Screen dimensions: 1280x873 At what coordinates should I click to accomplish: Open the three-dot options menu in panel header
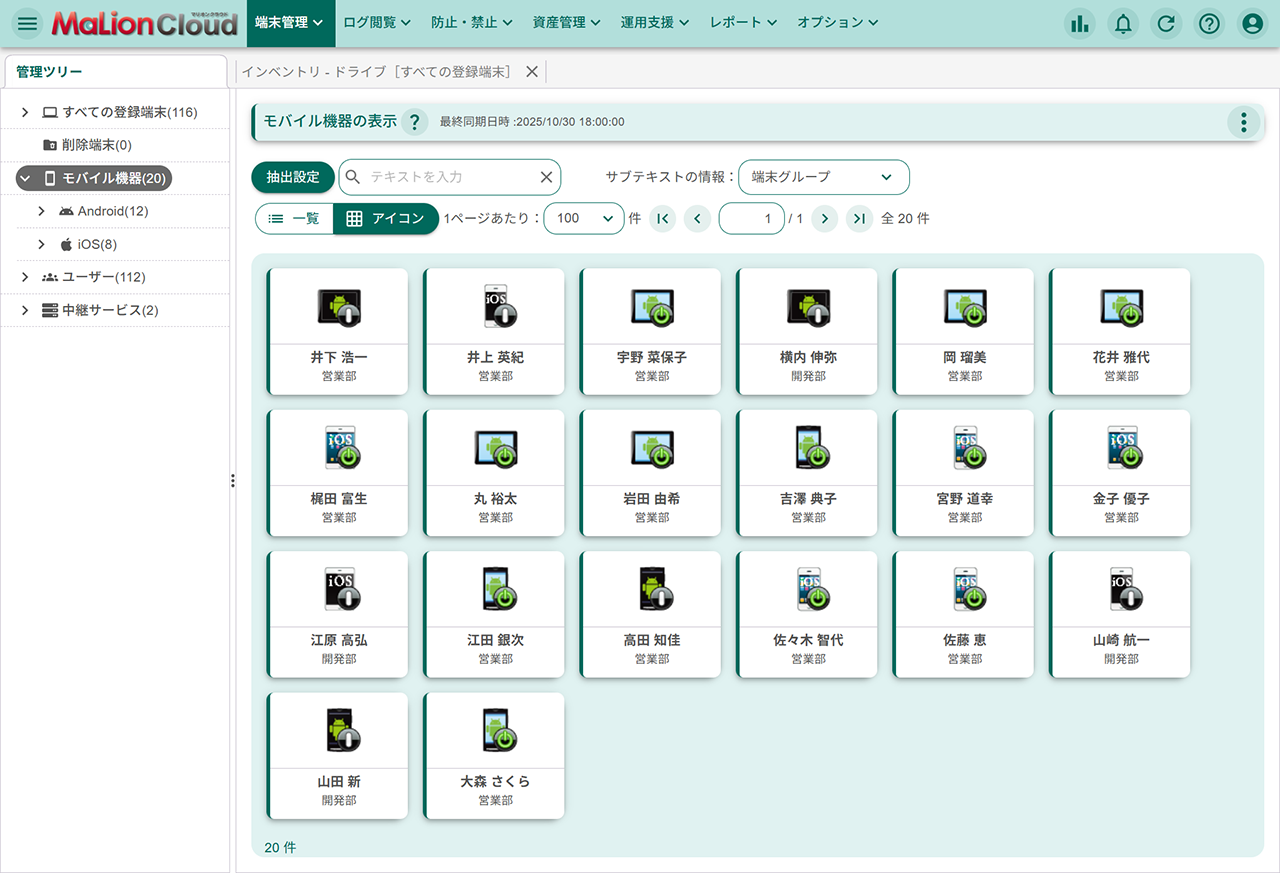1243,122
